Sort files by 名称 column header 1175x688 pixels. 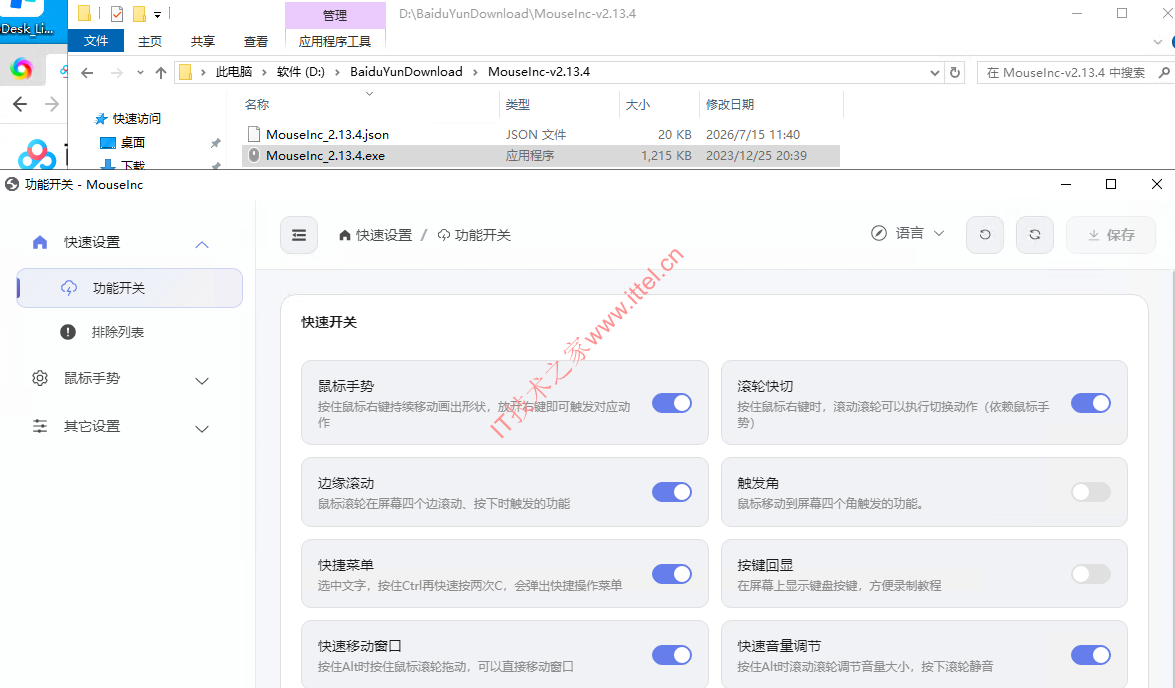tap(257, 105)
